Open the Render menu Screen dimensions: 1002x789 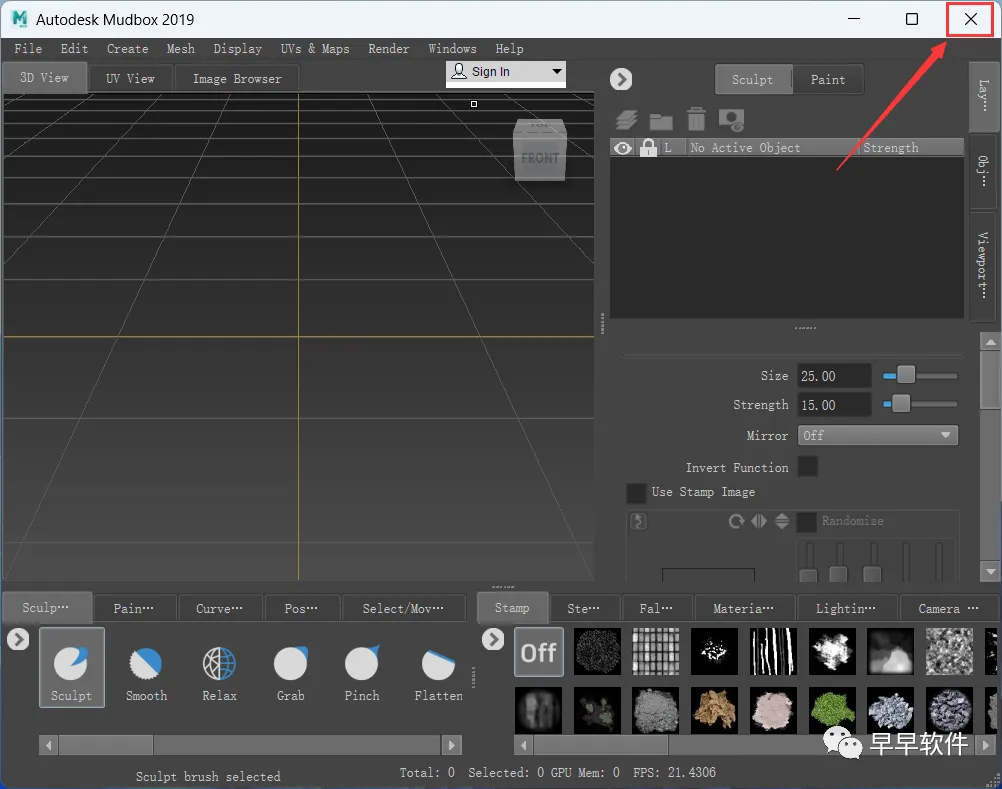389,49
